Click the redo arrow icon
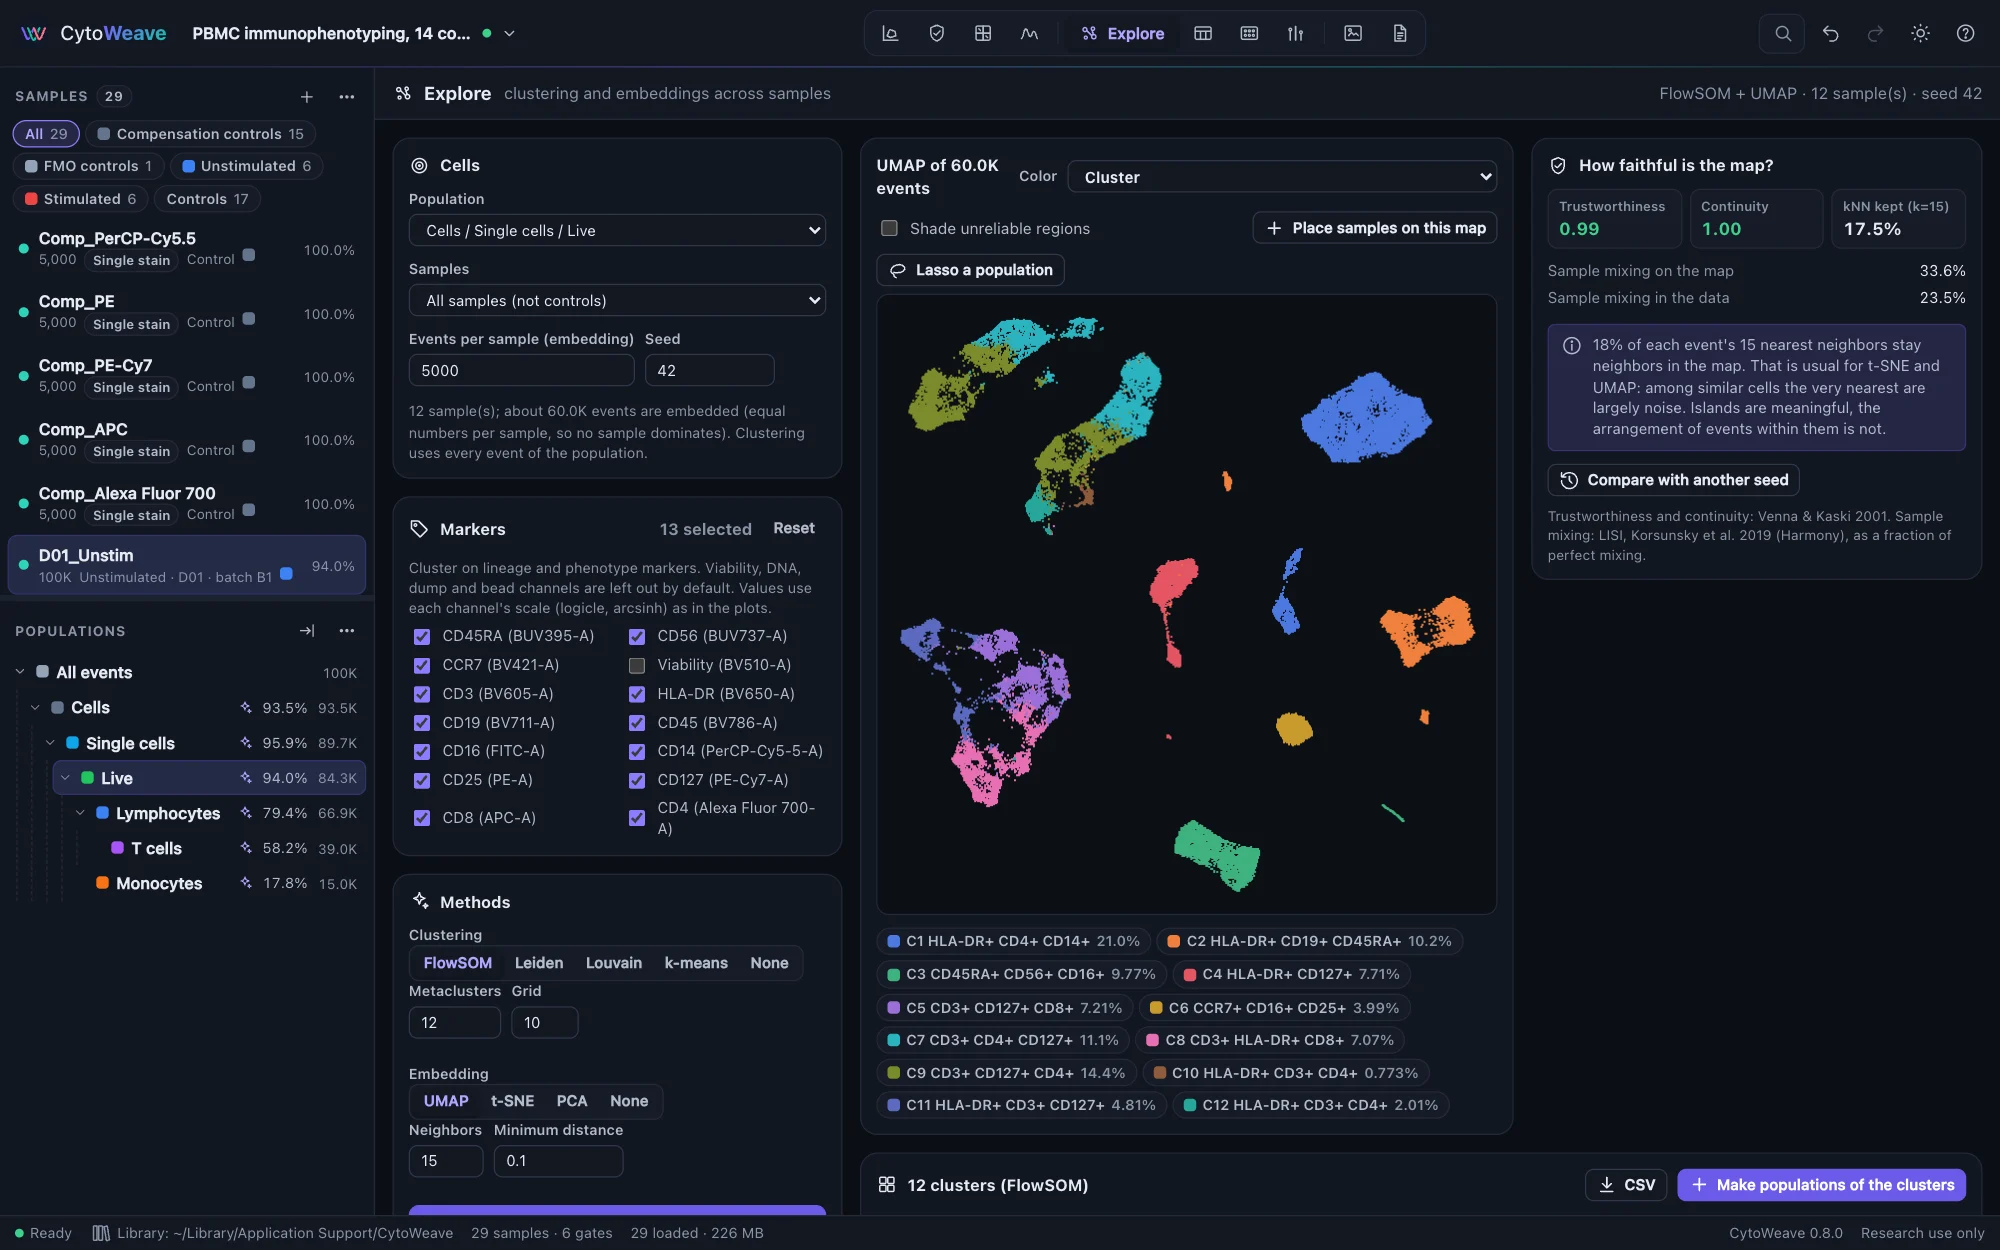The width and height of the screenshot is (2000, 1250). point(1875,33)
